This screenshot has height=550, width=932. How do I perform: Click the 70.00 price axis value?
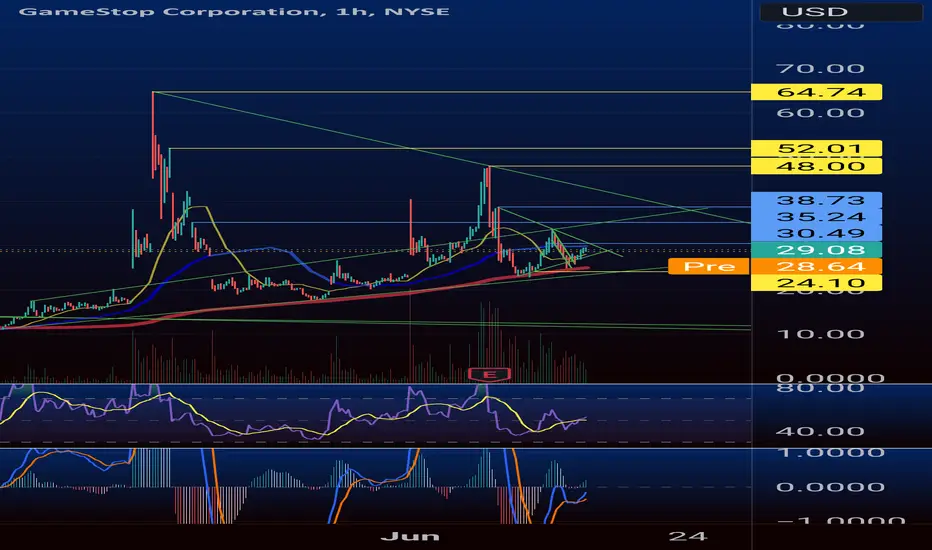820,69
